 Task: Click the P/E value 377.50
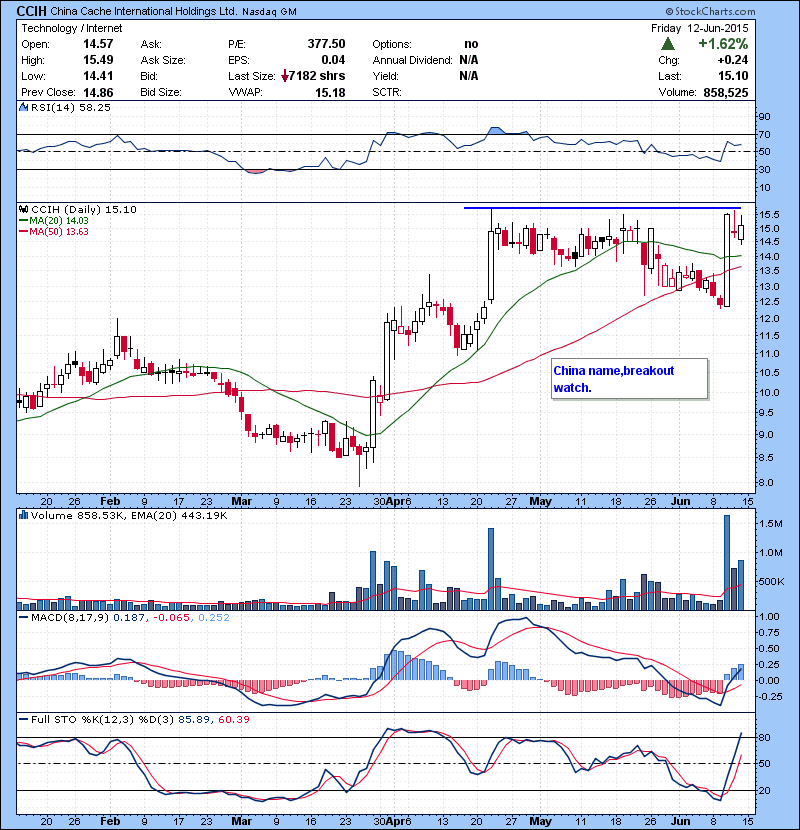[x=326, y=44]
